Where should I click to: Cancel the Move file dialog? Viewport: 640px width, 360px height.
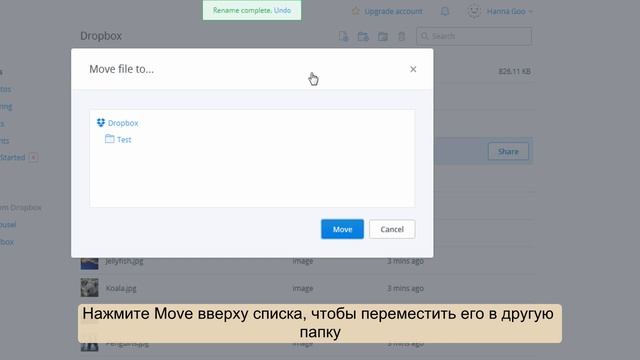click(x=392, y=229)
